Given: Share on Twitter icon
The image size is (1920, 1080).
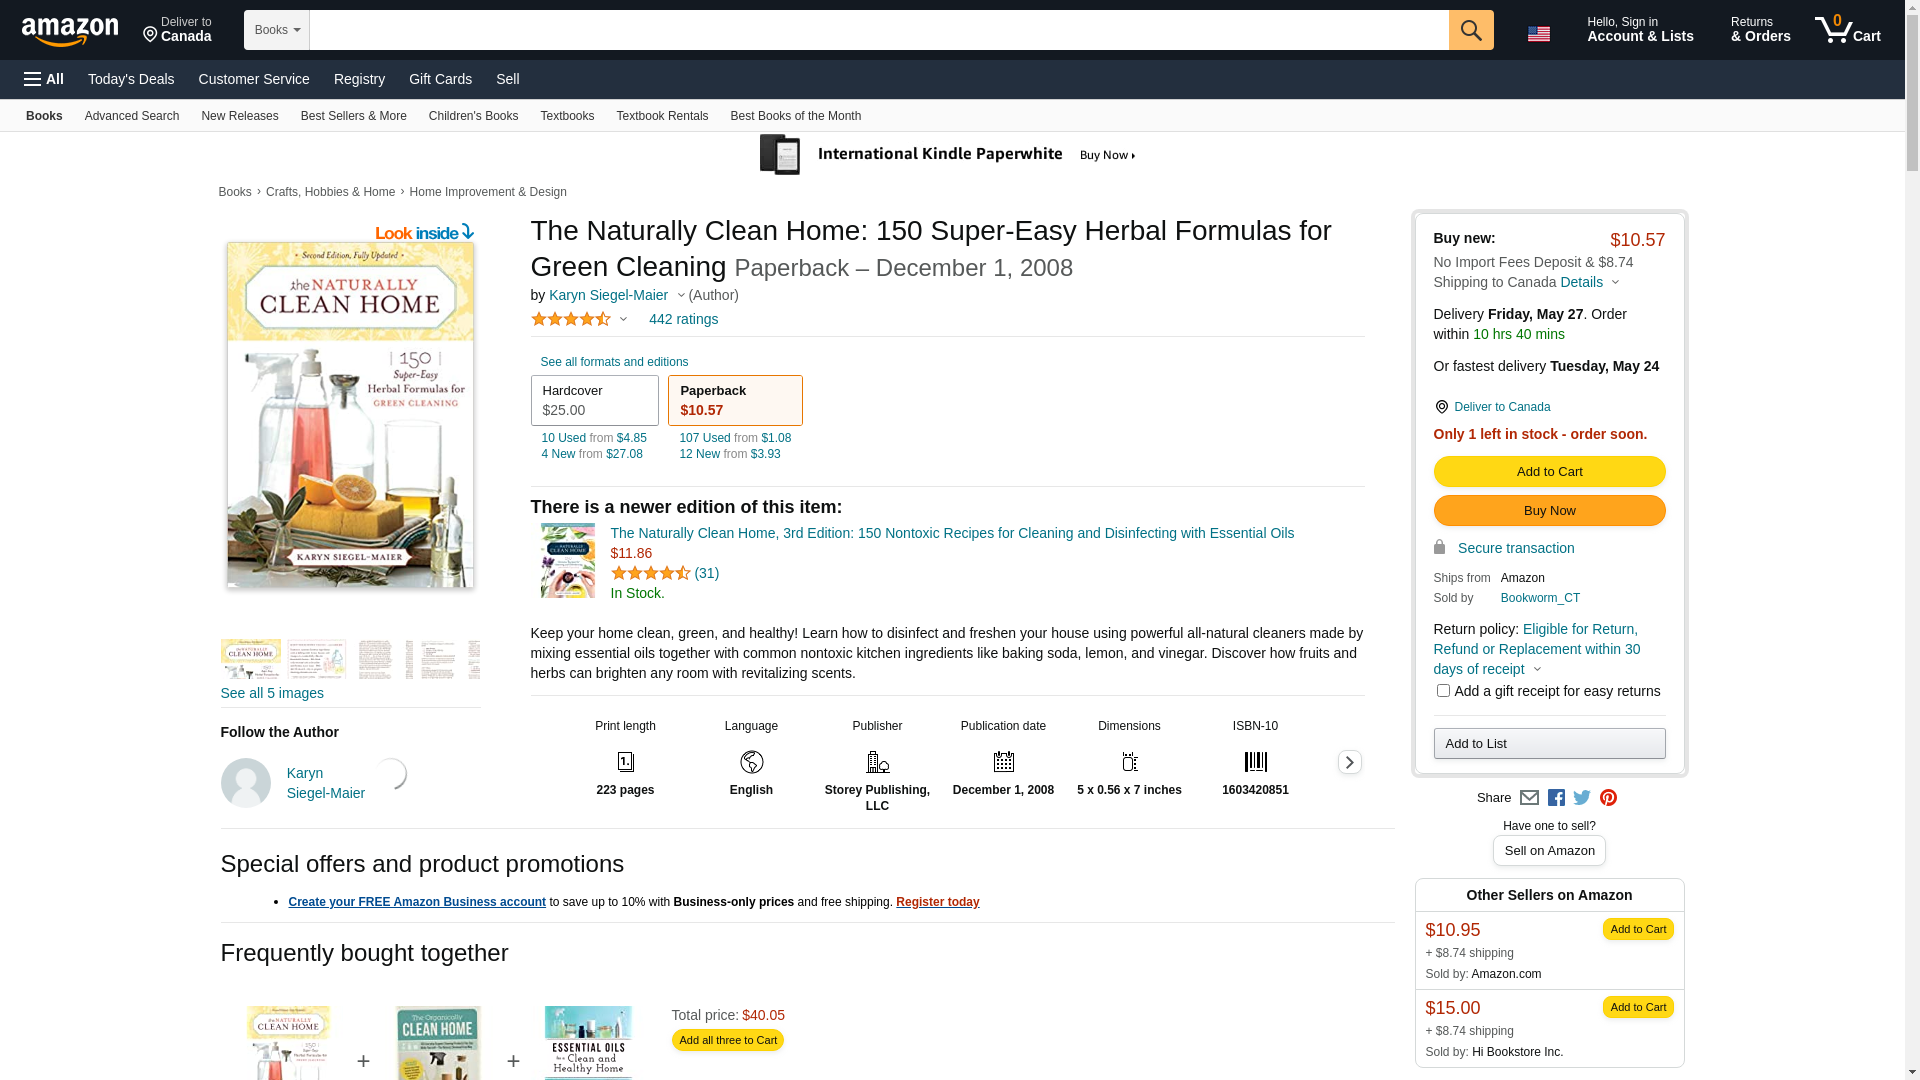Looking at the screenshot, I should point(1582,798).
